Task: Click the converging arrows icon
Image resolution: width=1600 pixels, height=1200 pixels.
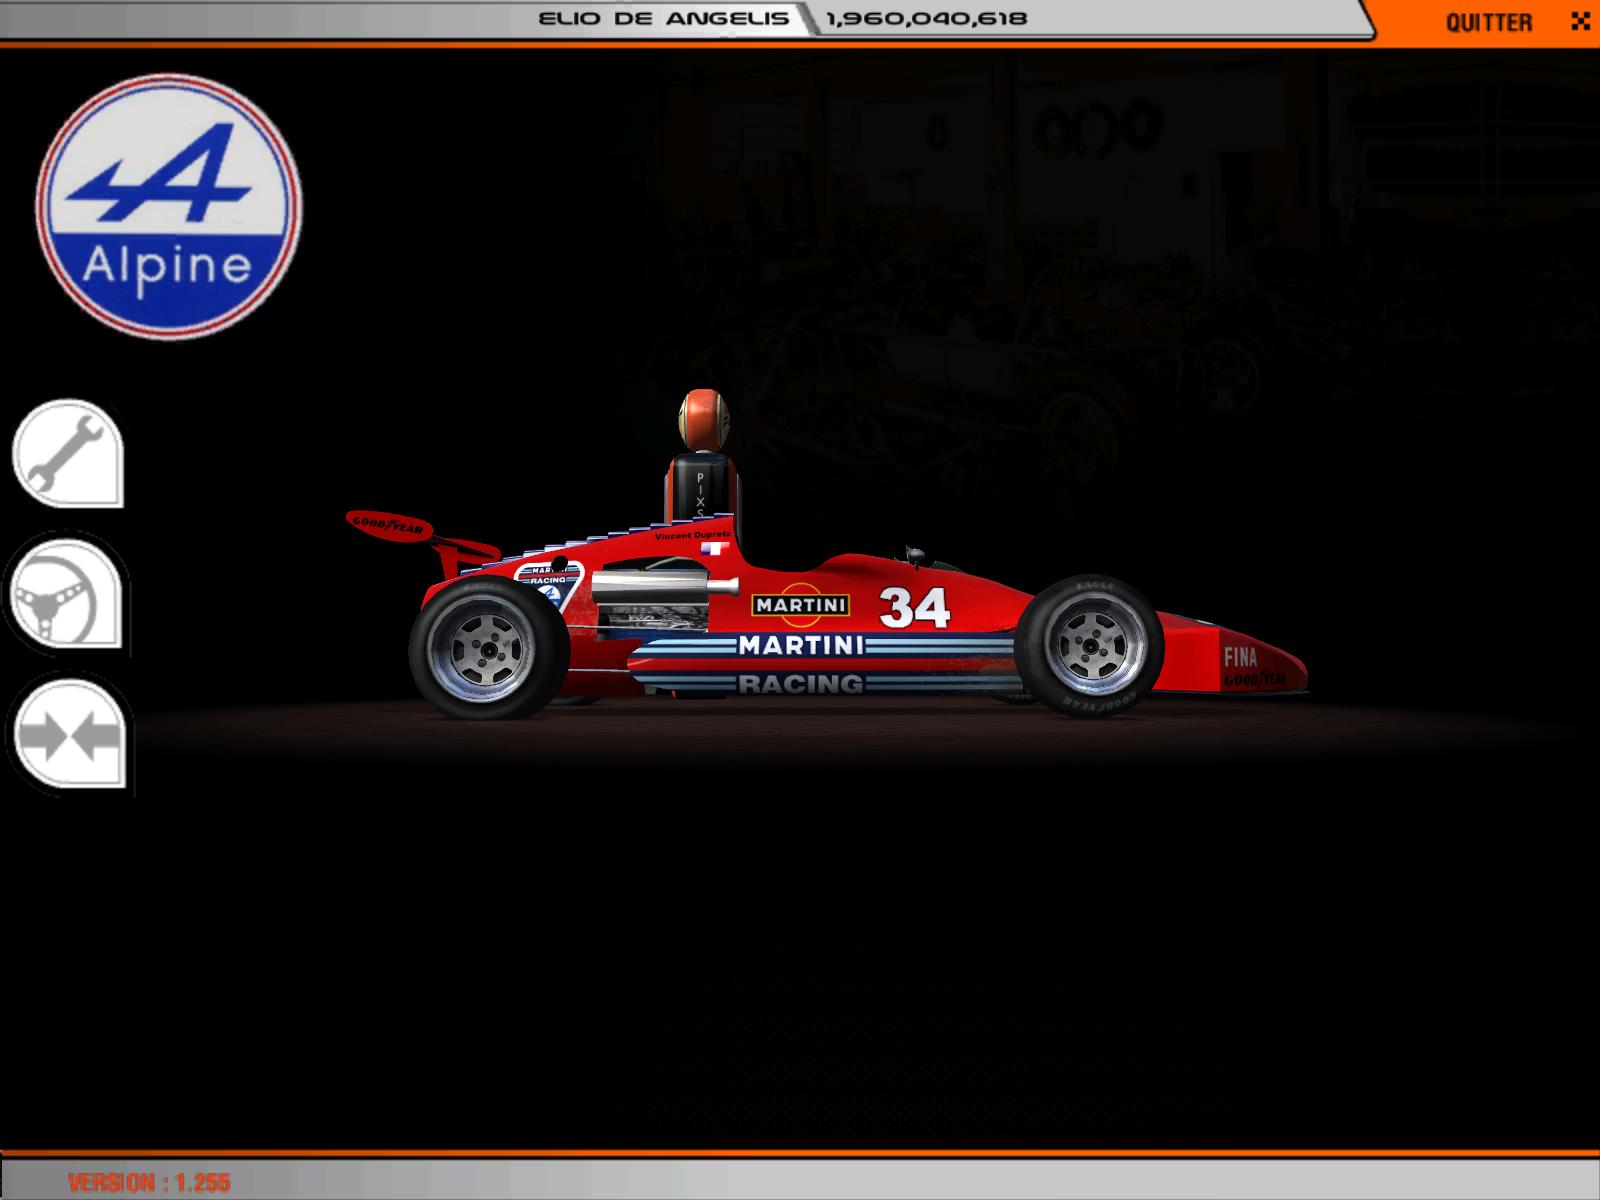Action: (x=68, y=735)
